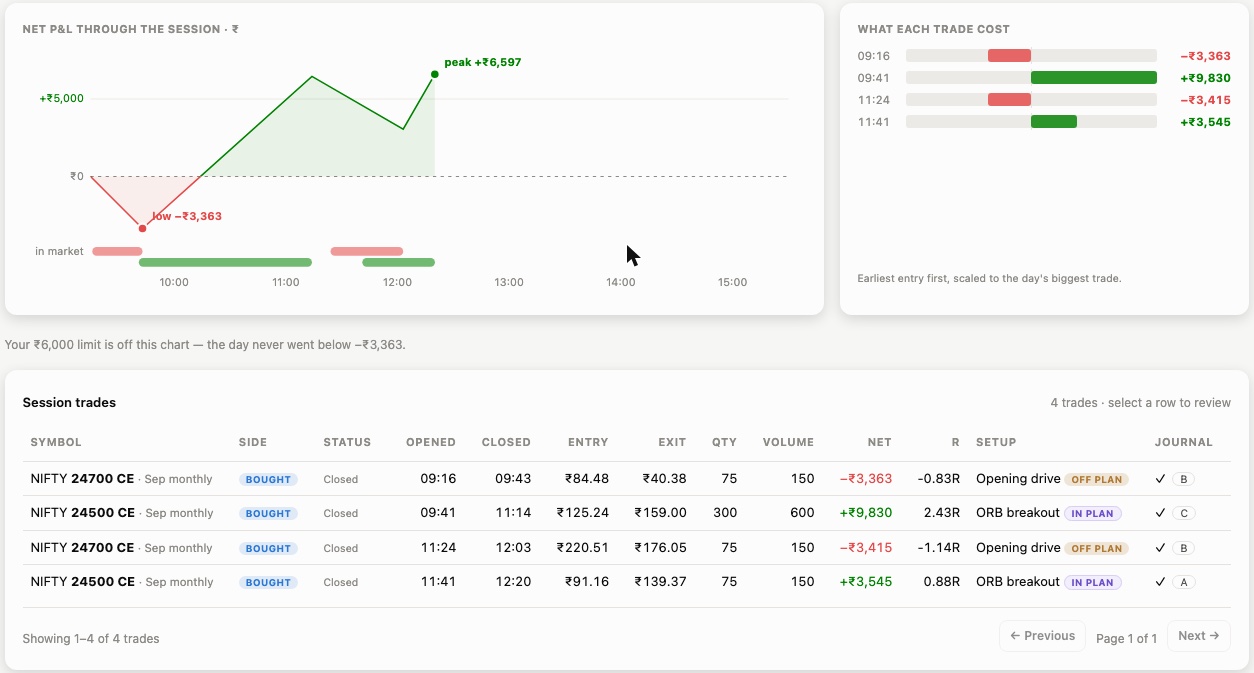Viewport: 1254px width, 673px height.
Task: Click the green cost bar for 11:41
Action: tap(1054, 122)
